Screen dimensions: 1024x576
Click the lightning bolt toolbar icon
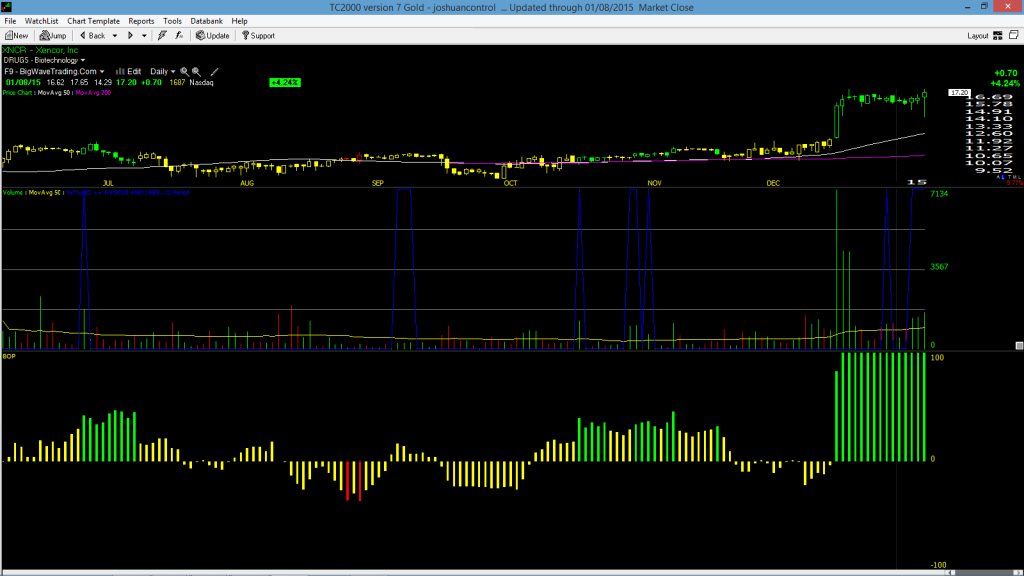pos(162,36)
